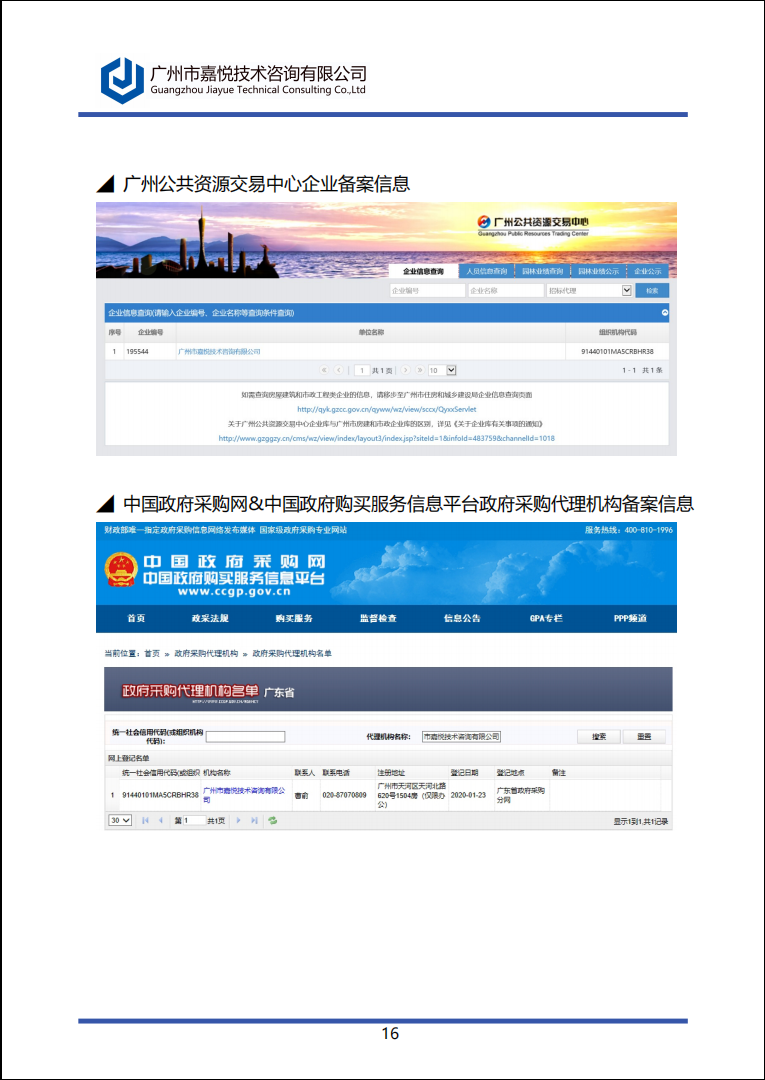Click the 单位名称 column header
Screen dimensions: 765x1080
click(x=370, y=332)
